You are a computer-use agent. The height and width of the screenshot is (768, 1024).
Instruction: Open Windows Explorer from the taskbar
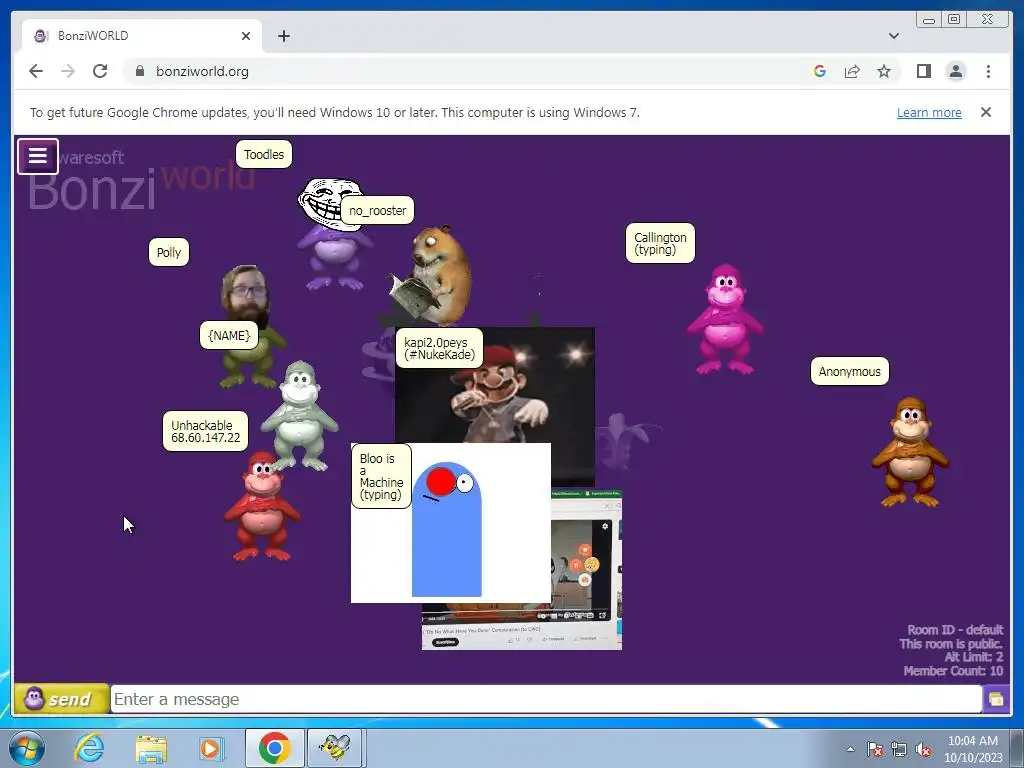coord(151,748)
